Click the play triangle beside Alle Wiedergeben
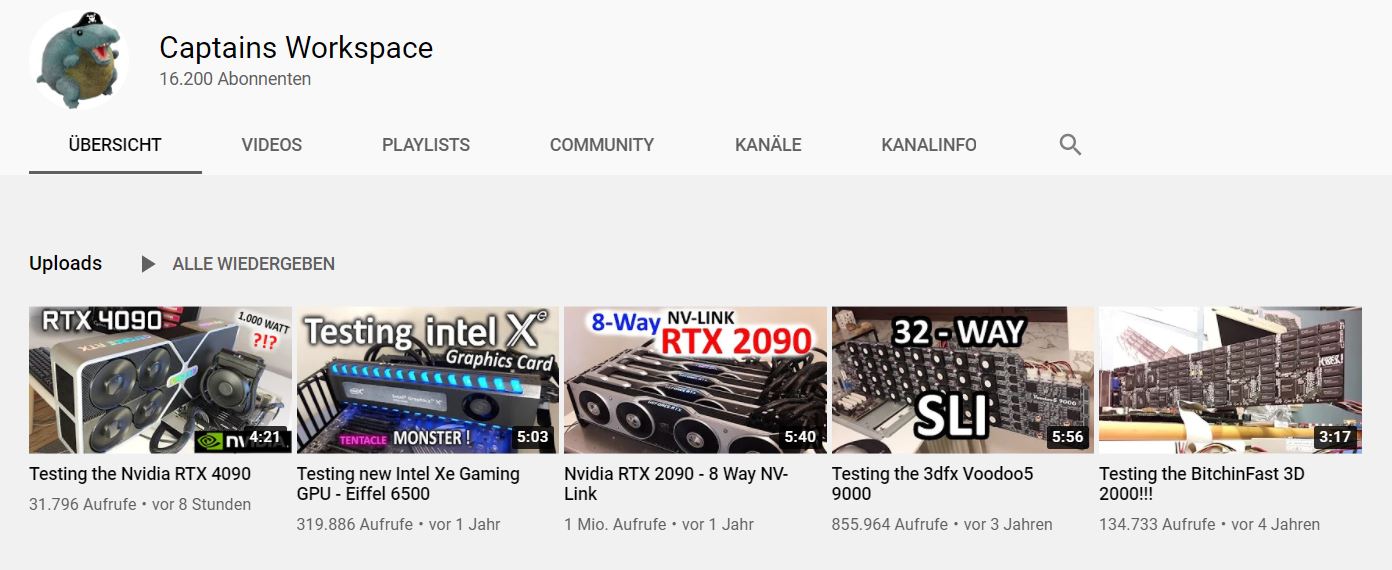The width and height of the screenshot is (1392, 570). coord(148,264)
